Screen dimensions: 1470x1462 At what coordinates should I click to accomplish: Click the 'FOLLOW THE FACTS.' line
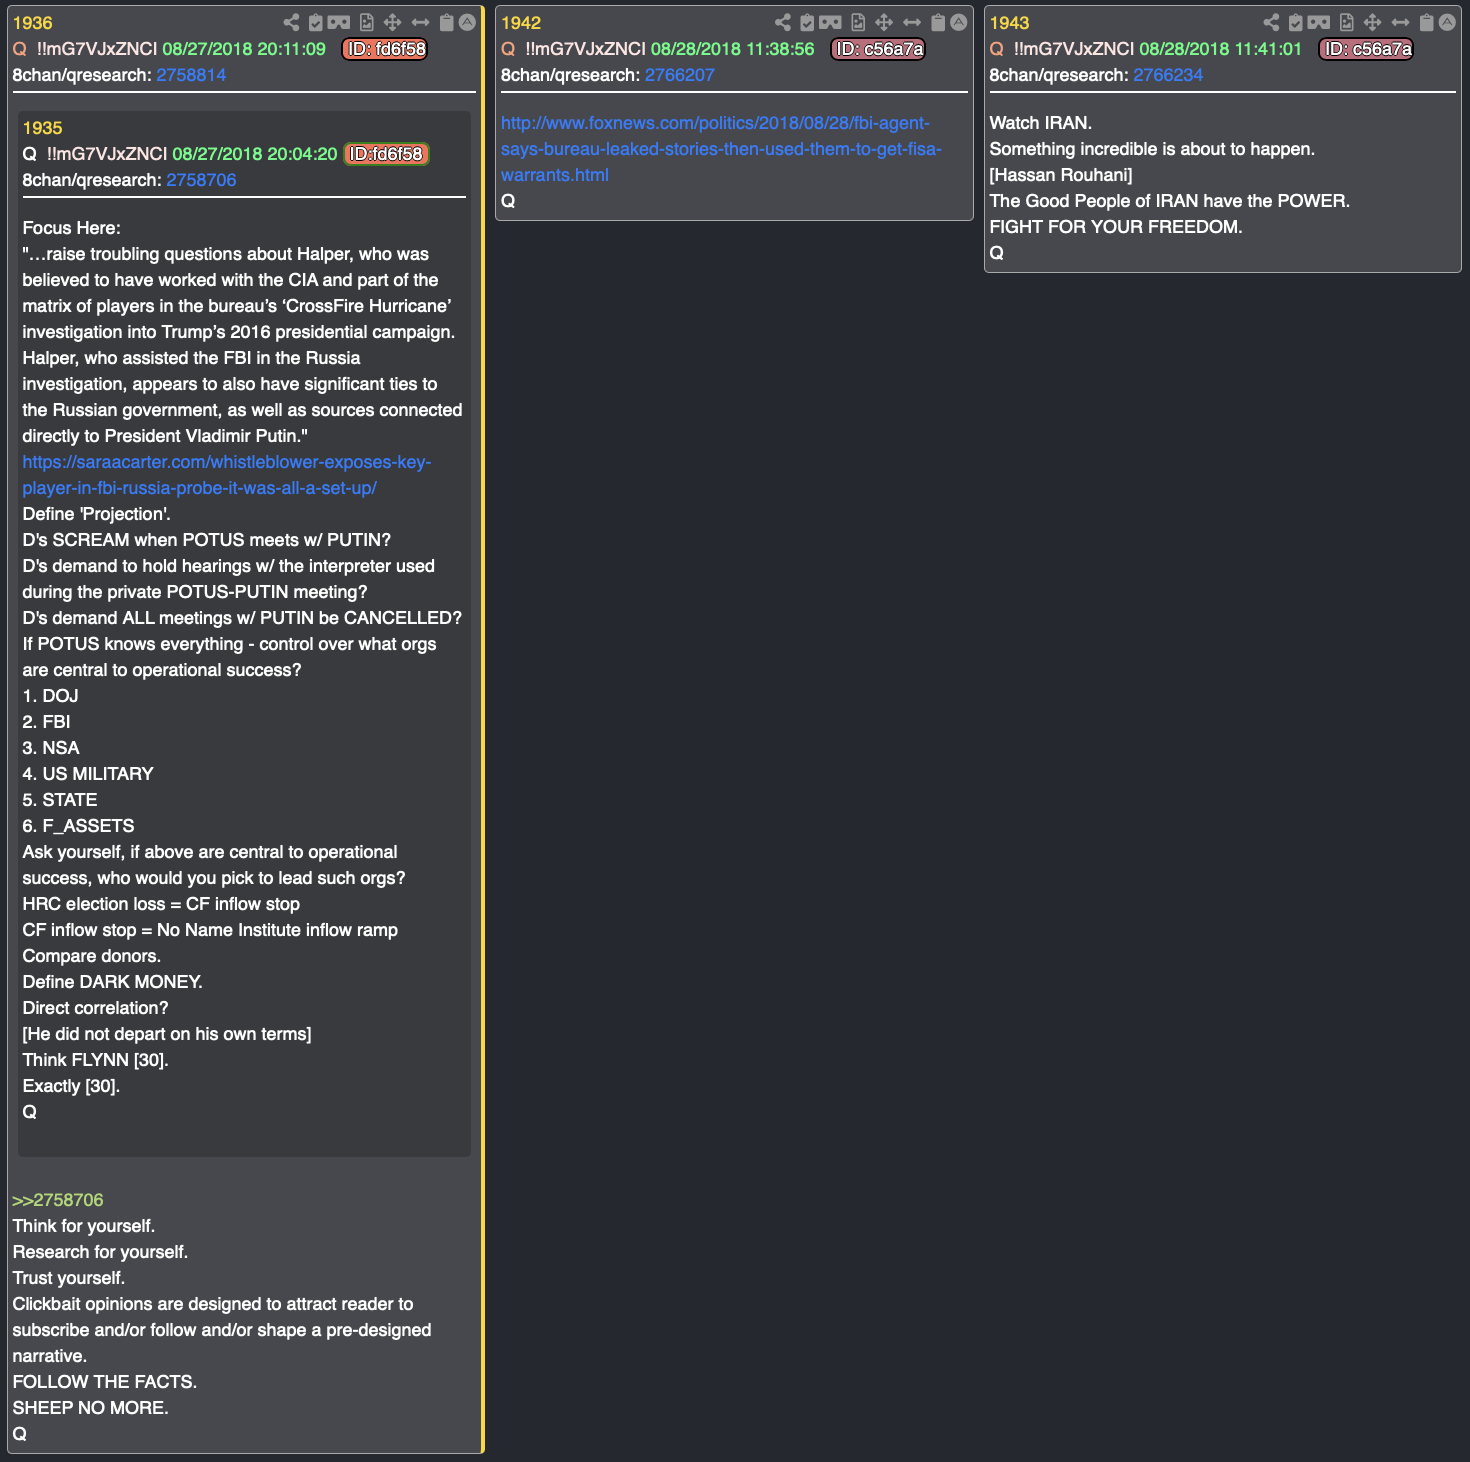coord(104,1382)
